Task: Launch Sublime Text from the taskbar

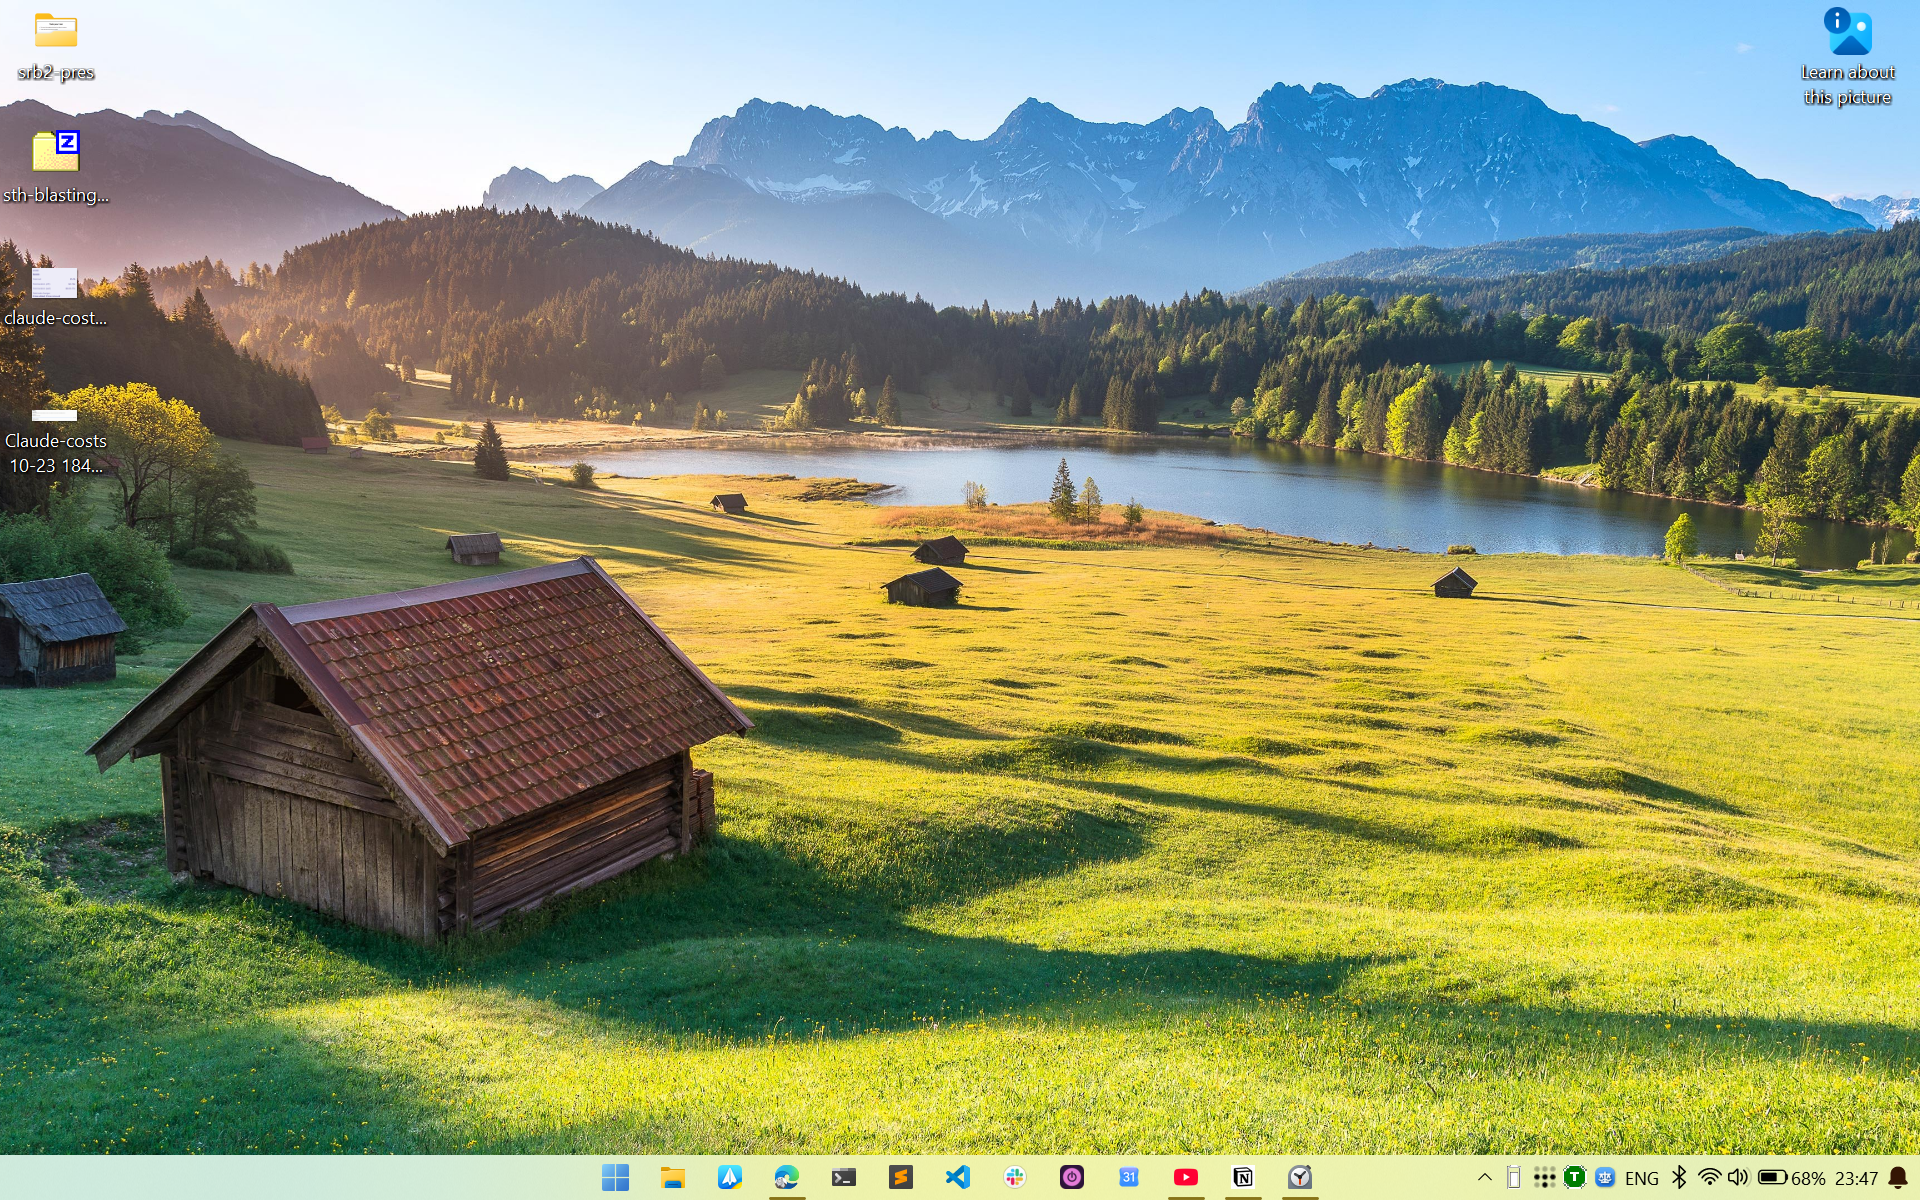Action: [x=900, y=1177]
